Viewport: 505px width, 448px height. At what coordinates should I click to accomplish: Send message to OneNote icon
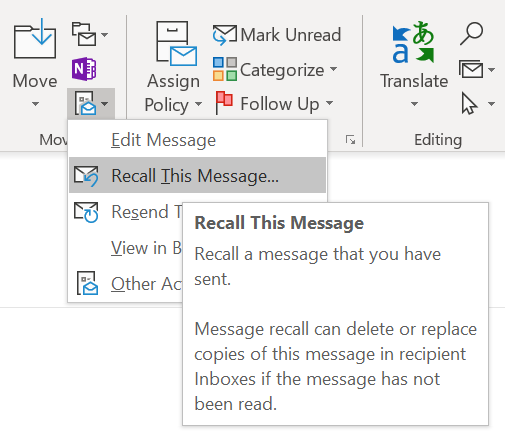click(x=84, y=69)
